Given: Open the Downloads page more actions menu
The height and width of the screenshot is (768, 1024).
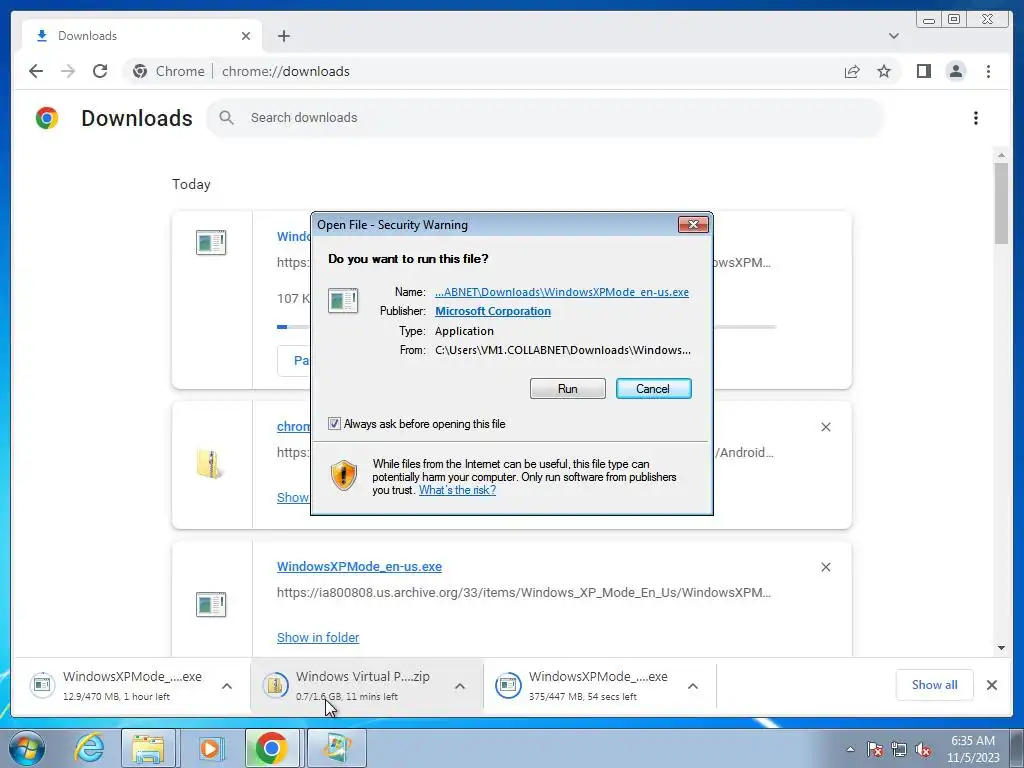Looking at the screenshot, I should (976, 118).
